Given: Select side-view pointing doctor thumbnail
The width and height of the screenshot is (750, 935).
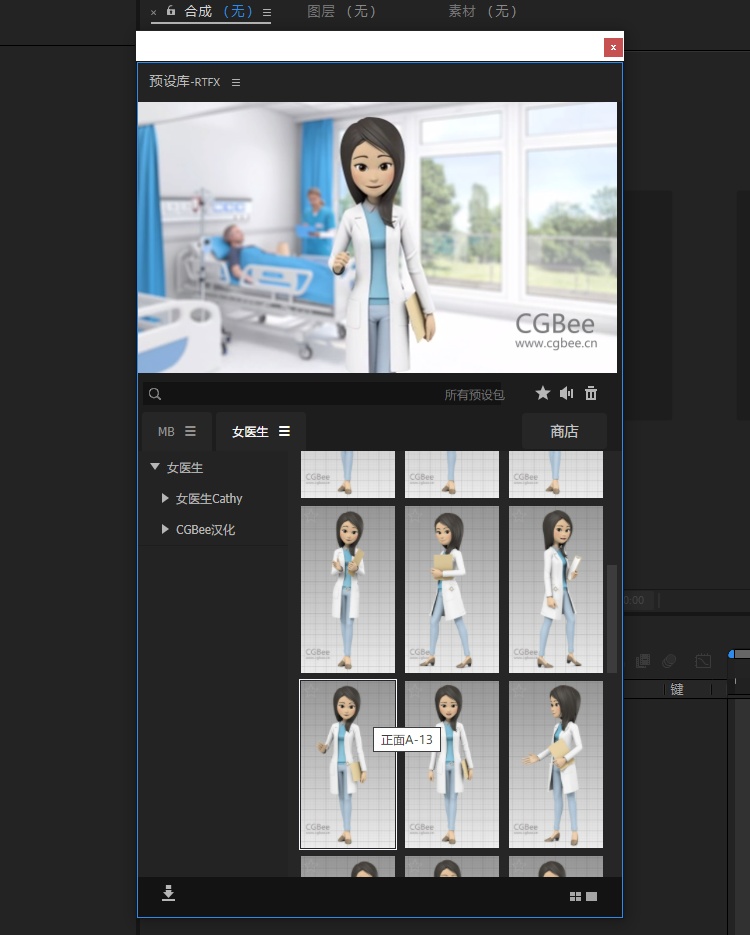Looking at the screenshot, I should (556, 764).
